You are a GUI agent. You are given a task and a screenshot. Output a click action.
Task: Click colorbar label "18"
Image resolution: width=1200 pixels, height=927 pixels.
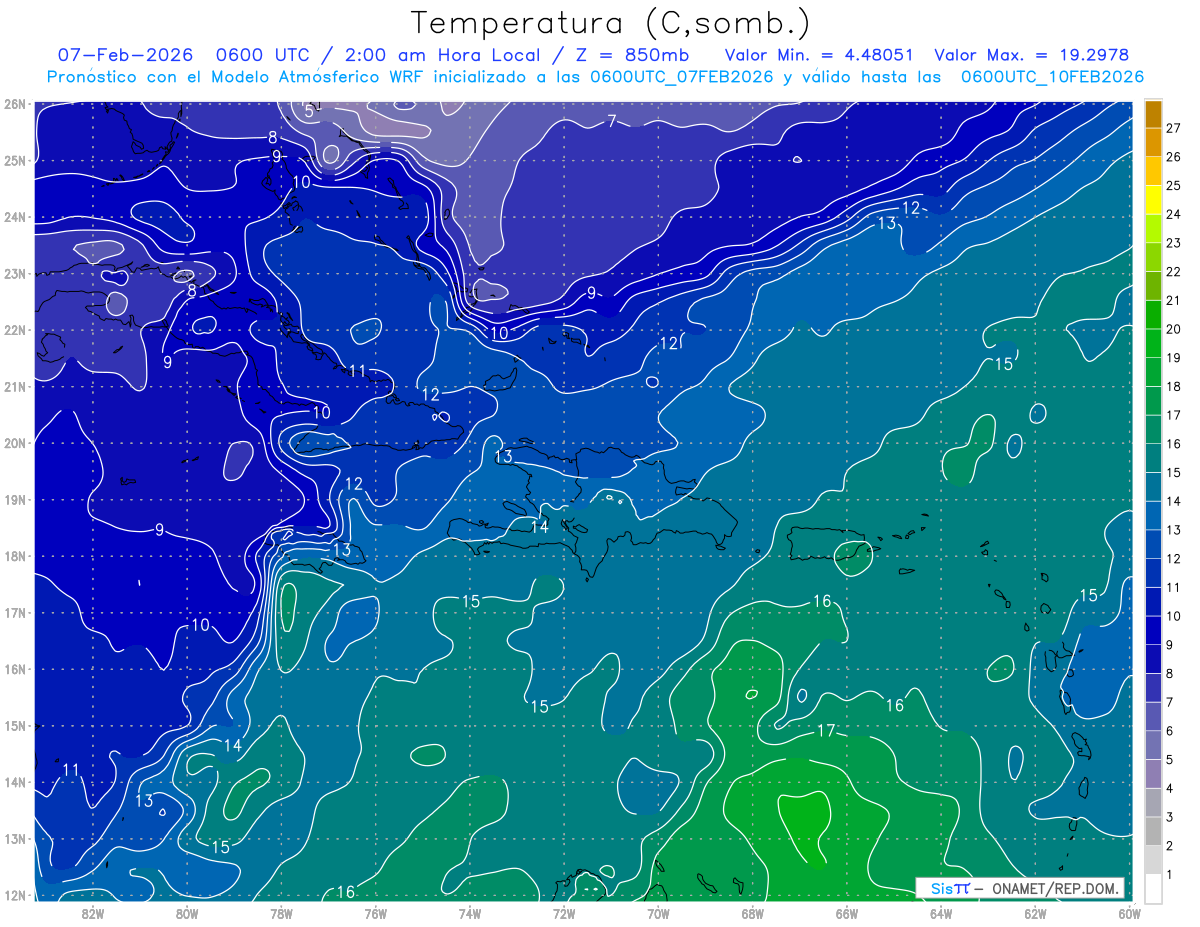[1174, 386]
